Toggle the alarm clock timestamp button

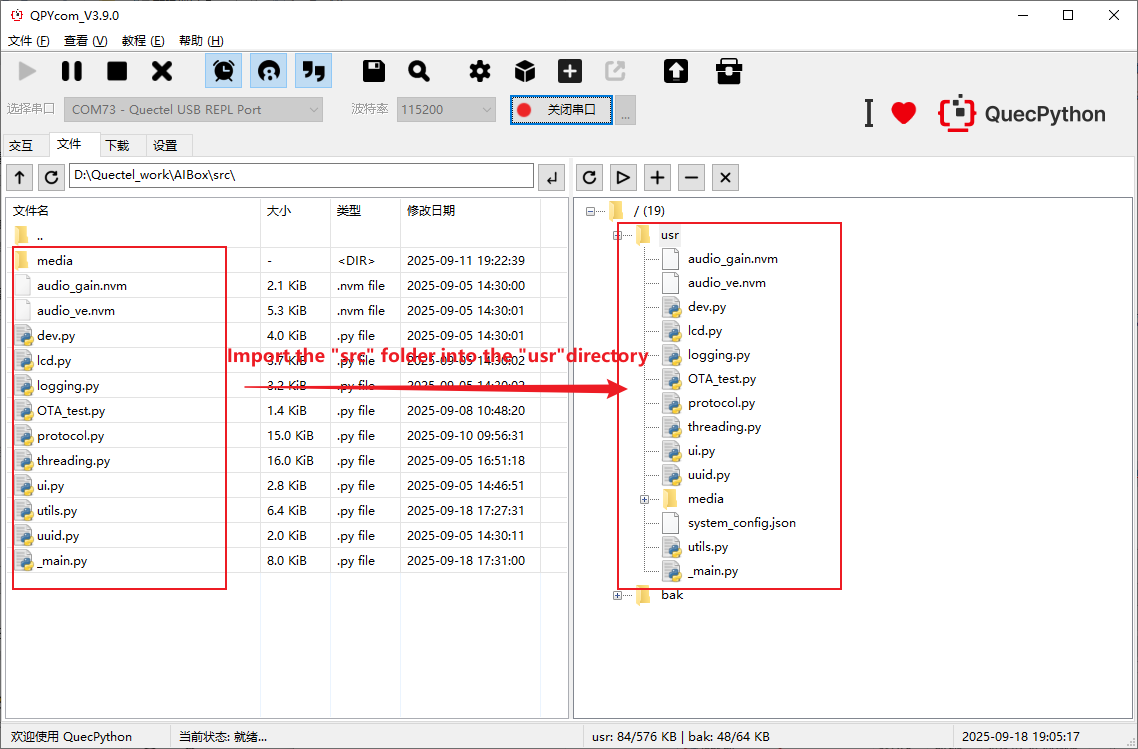(x=223, y=71)
